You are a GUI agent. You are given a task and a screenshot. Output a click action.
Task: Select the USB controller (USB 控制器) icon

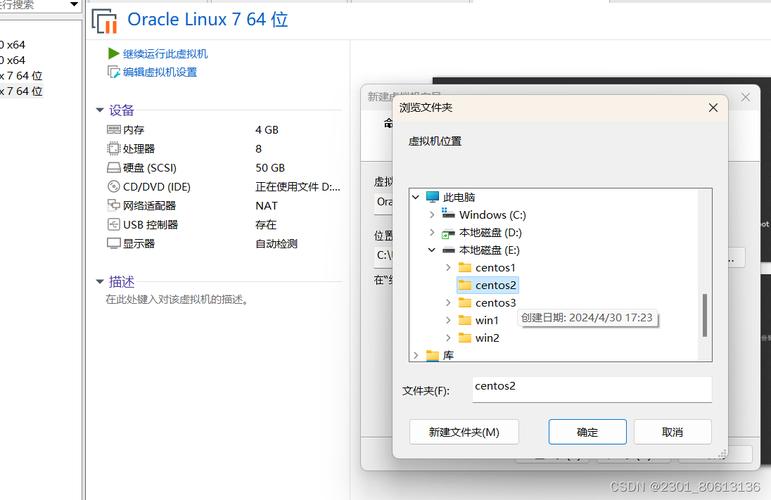point(114,225)
